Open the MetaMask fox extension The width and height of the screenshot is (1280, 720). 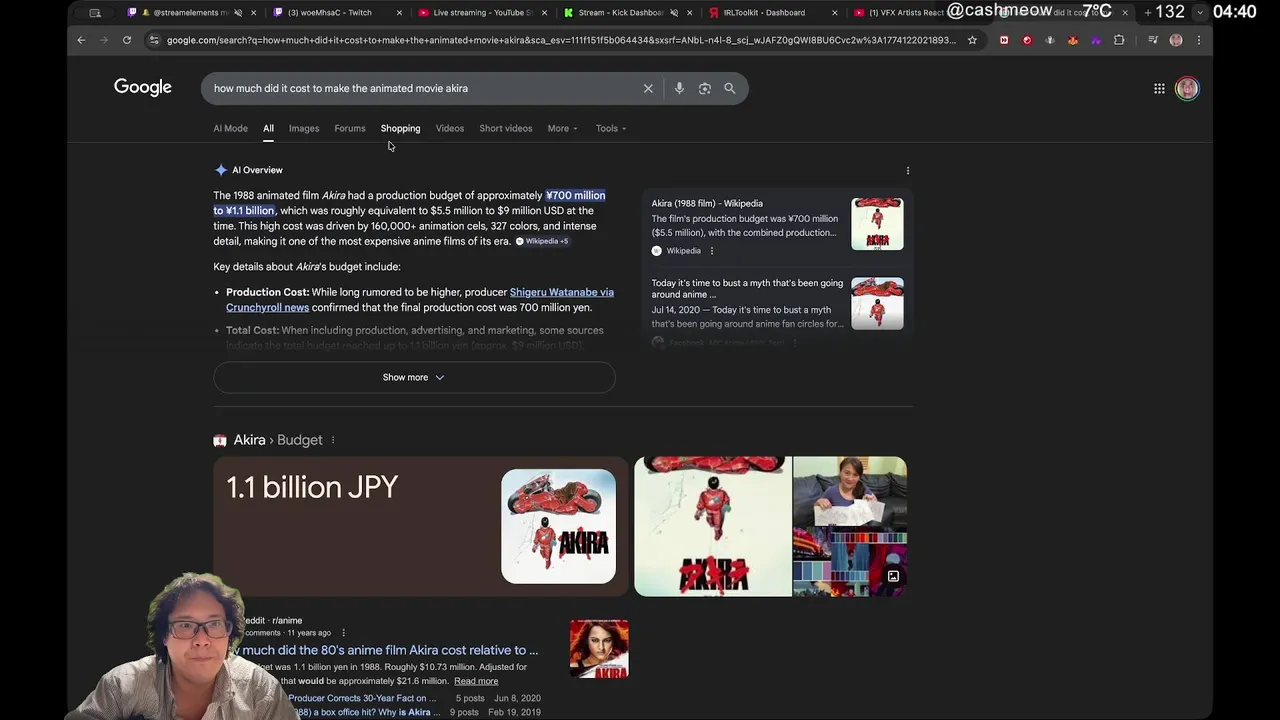1073,40
